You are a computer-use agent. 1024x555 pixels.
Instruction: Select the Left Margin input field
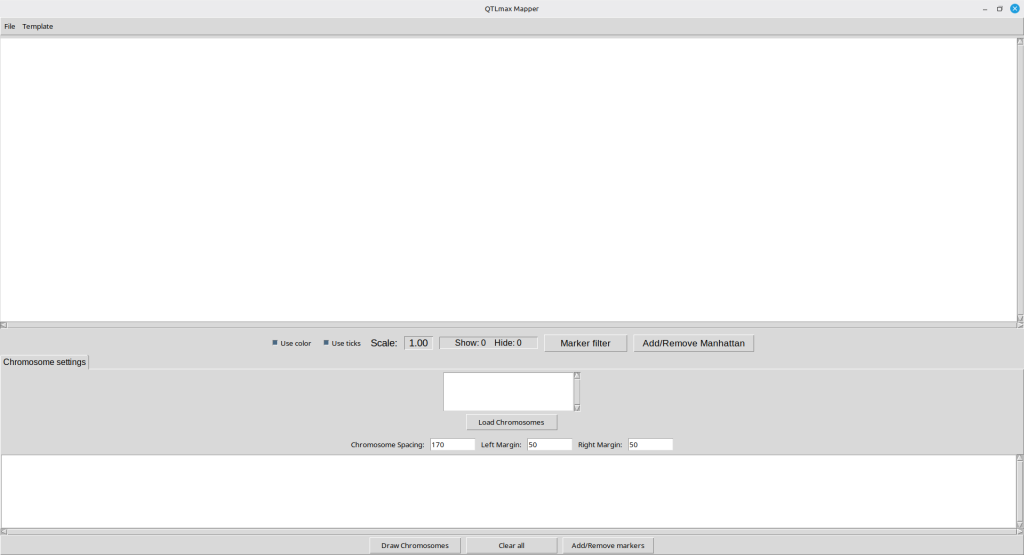[549, 445]
